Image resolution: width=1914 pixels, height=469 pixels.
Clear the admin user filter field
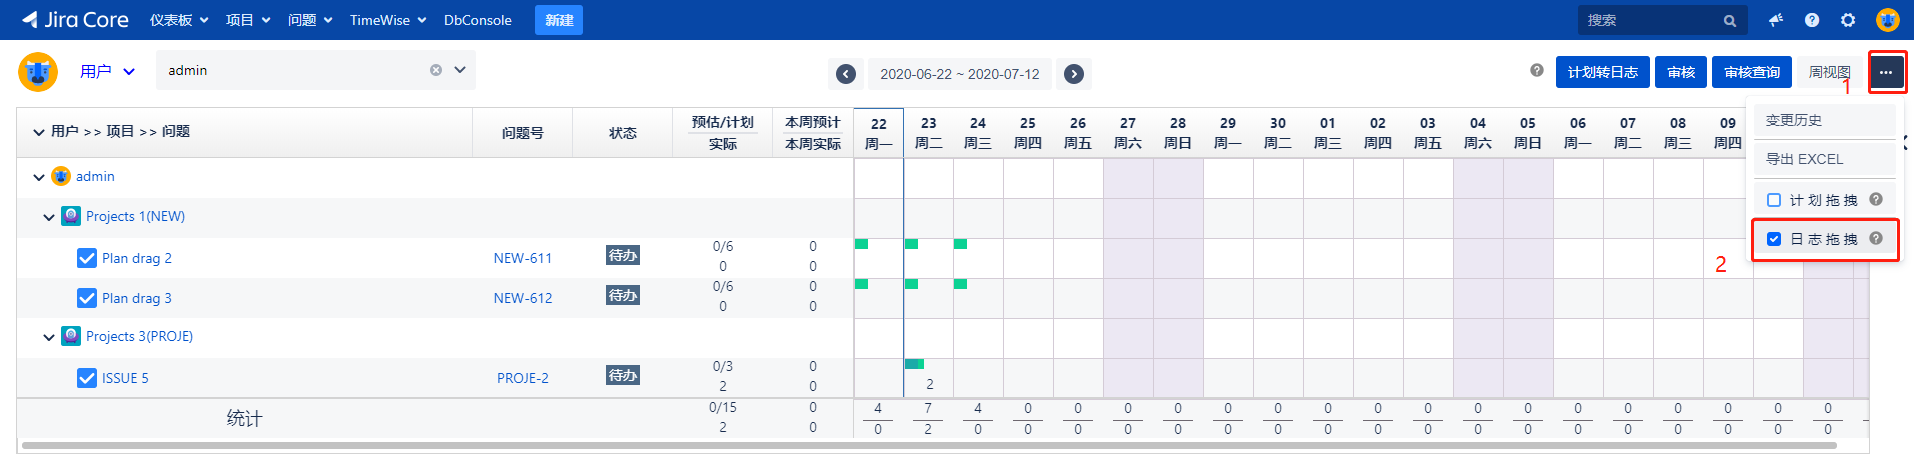click(436, 70)
